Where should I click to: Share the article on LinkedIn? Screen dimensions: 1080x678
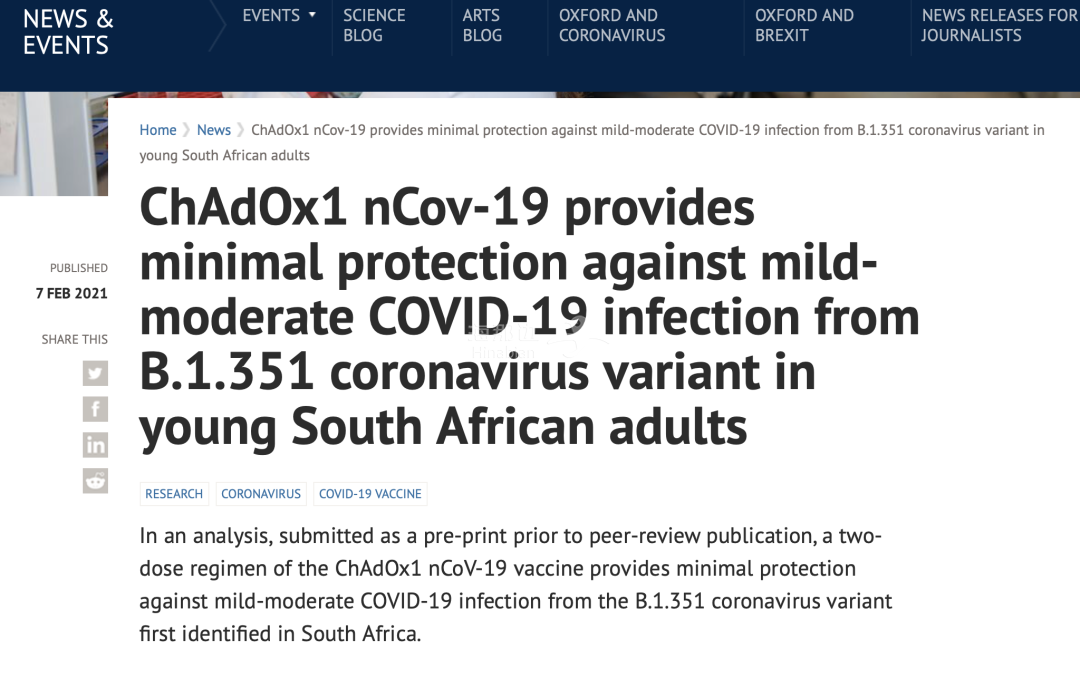pos(95,445)
